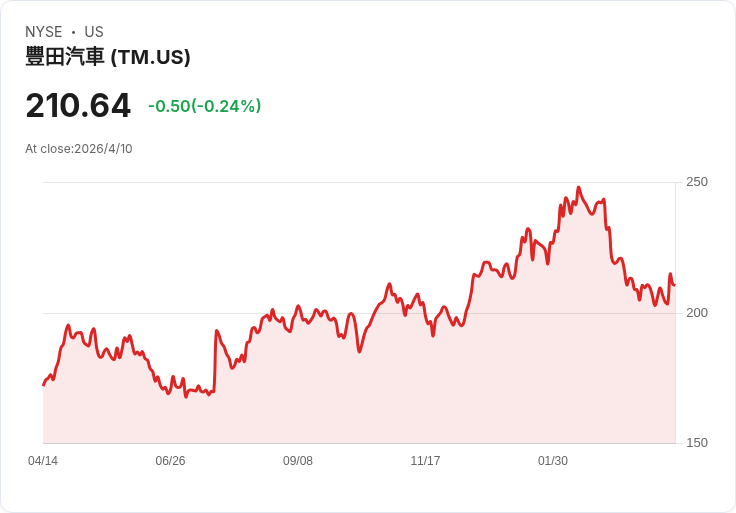Screen dimensions: 736x513
Task: Click the 200 price axis label
Action: [x=697, y=313]
